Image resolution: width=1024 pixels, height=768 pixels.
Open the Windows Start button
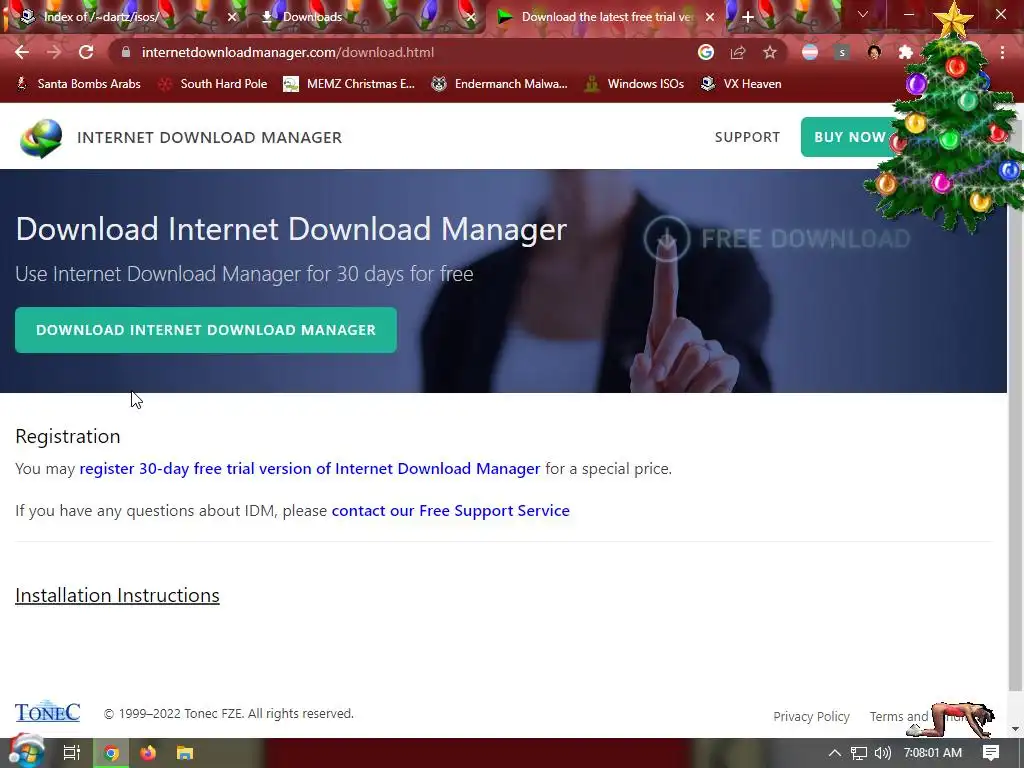click(x=25, y=753)
